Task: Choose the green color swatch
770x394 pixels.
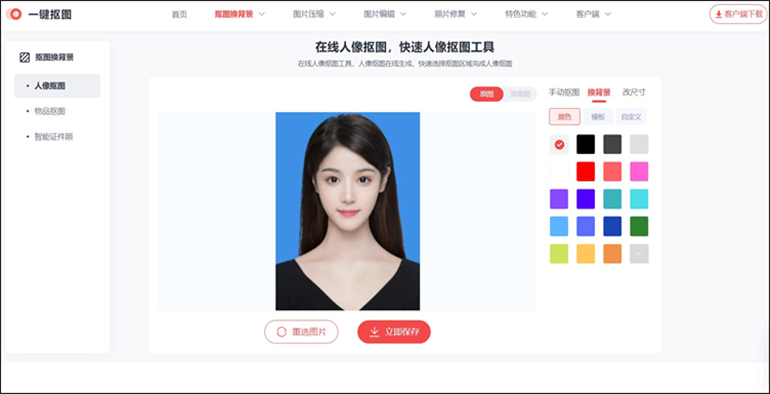Action: 639,226
